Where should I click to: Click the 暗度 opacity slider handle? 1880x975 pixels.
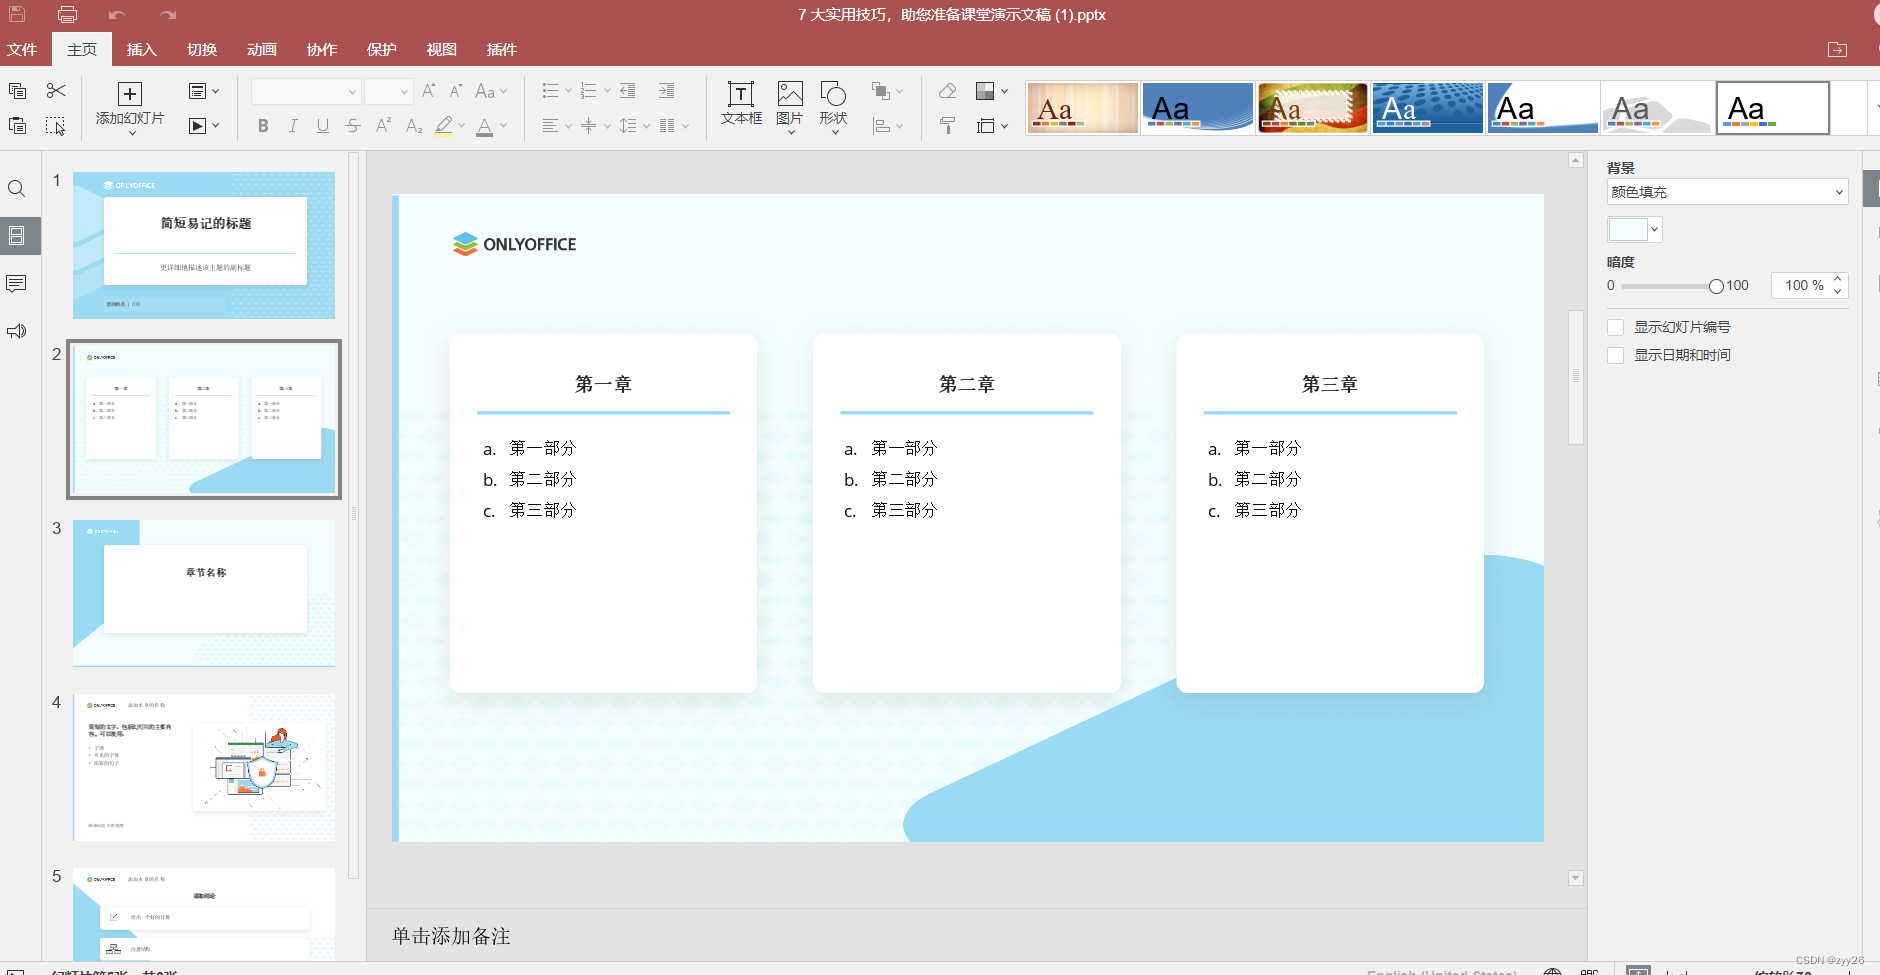click(1716, 286)
